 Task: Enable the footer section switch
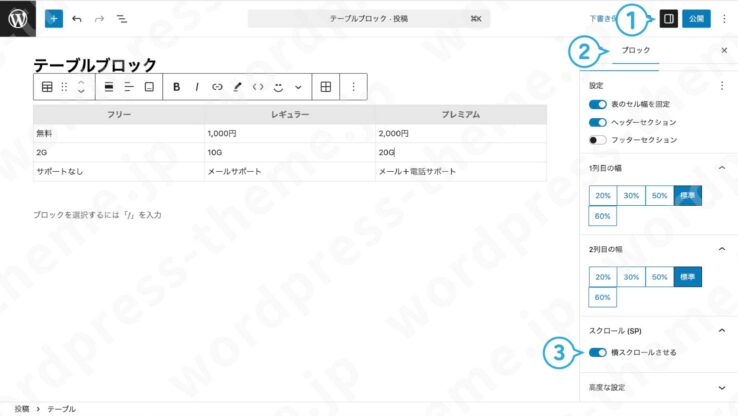pyautogui.click(x=598, y=140)
